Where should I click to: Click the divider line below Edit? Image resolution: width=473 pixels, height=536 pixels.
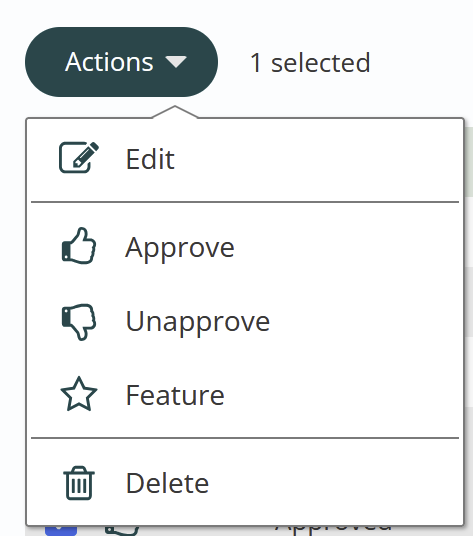(245, 202)
